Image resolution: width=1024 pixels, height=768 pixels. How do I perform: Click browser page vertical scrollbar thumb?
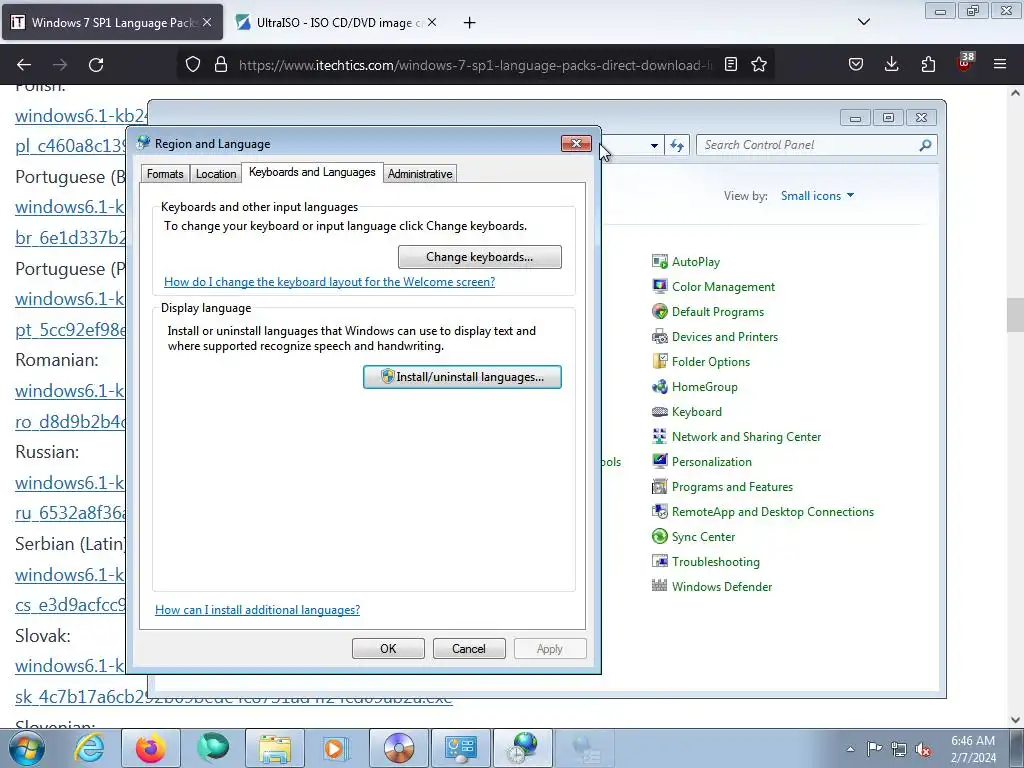(1015, 317)
